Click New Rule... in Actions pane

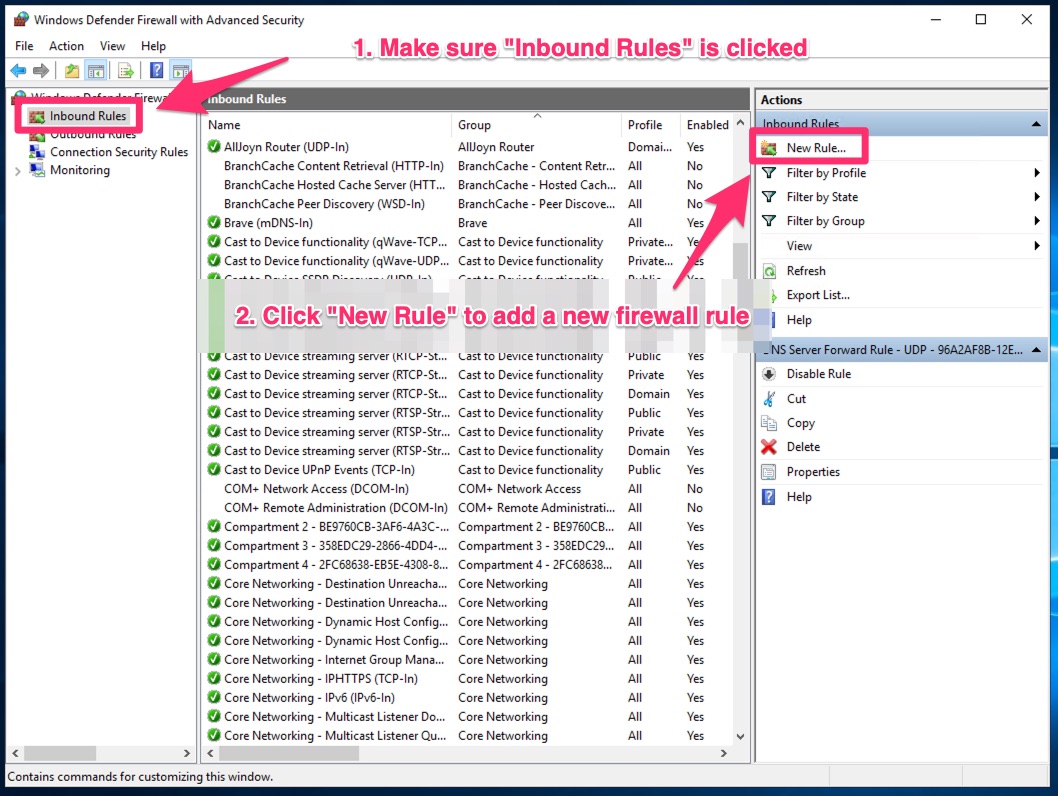[815, 148]
